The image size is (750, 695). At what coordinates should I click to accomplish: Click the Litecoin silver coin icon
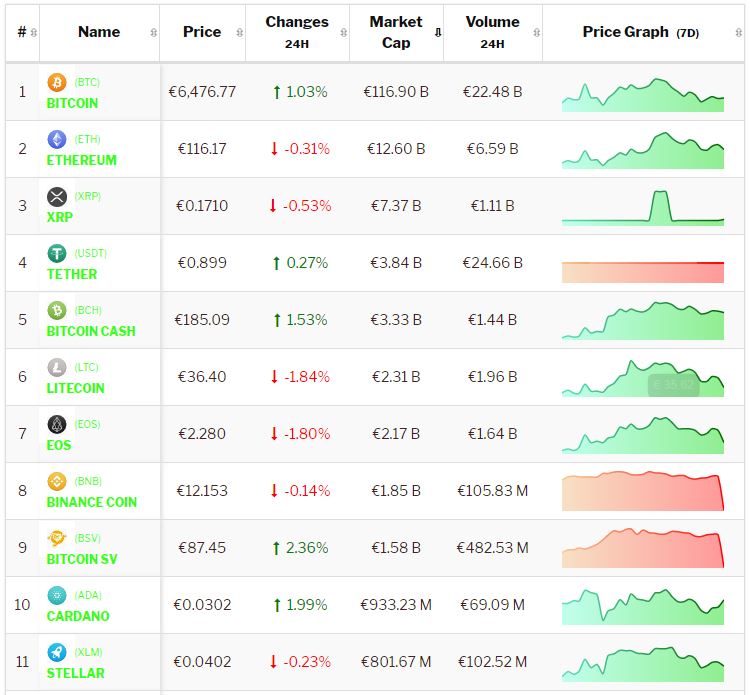click(x=57, y=367)
